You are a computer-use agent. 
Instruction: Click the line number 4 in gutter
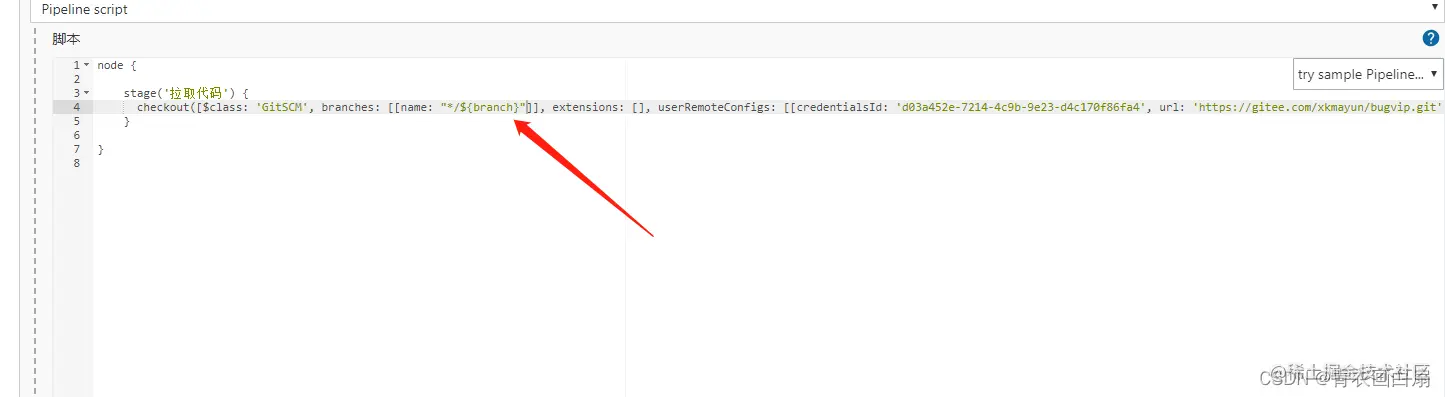pyautogui.click(x=76, y=107)
